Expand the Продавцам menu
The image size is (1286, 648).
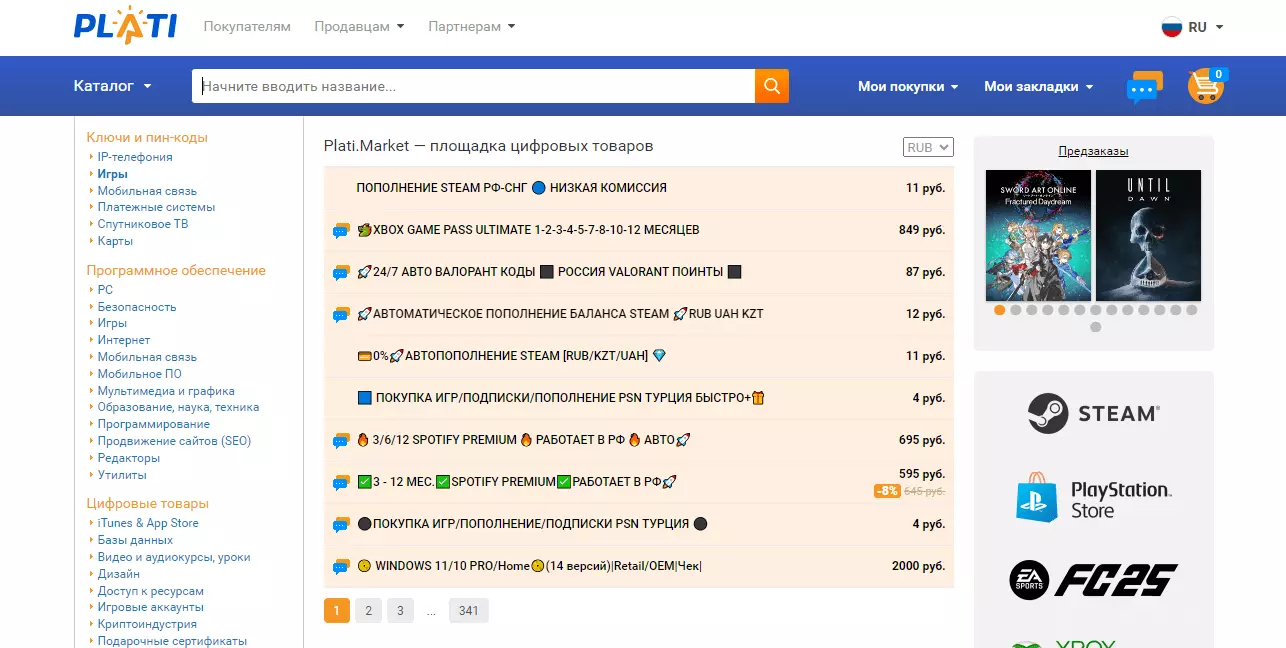click(x=359, y=27)
